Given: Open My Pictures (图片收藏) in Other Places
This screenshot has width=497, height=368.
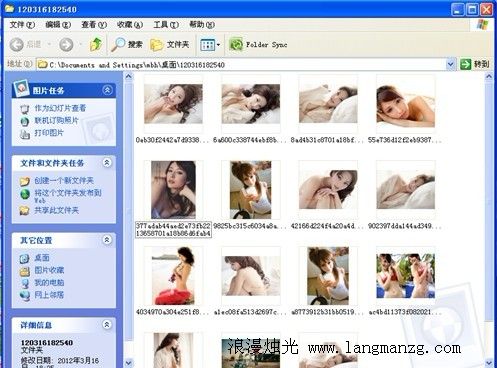Looking at the screenshot, I should click(49, 270).
